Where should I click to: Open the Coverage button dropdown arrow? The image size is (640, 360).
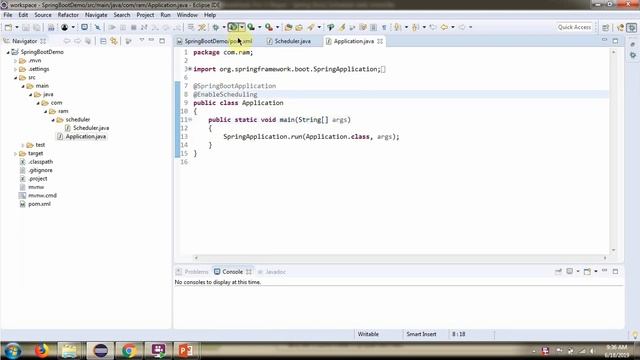[259, 27]
